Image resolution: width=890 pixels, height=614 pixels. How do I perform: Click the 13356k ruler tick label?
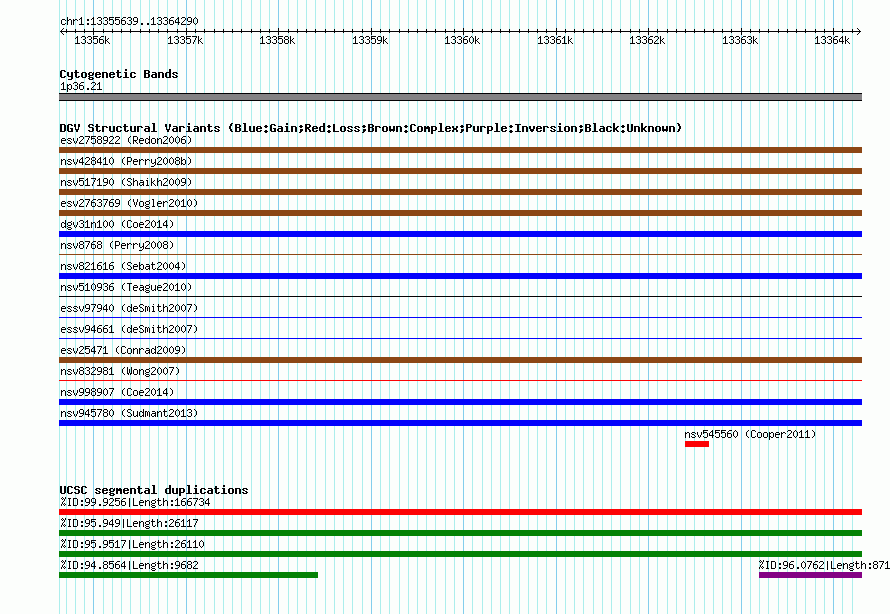[92, 40]
